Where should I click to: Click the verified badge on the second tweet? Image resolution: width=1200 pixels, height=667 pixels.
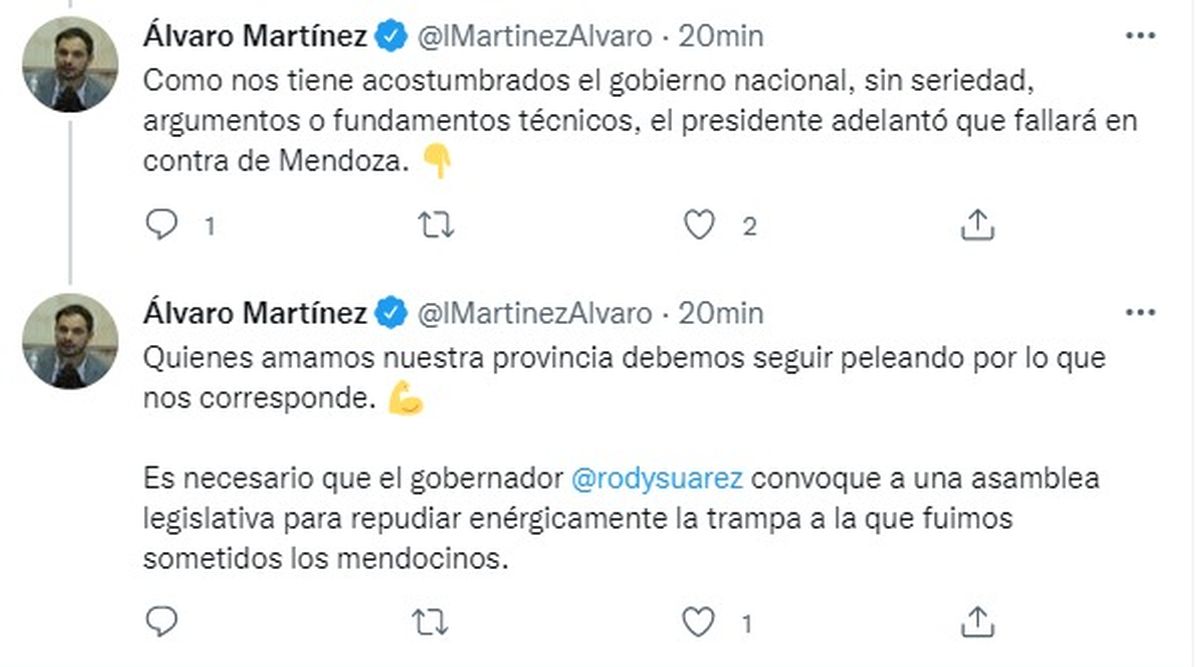coord(391,314)
